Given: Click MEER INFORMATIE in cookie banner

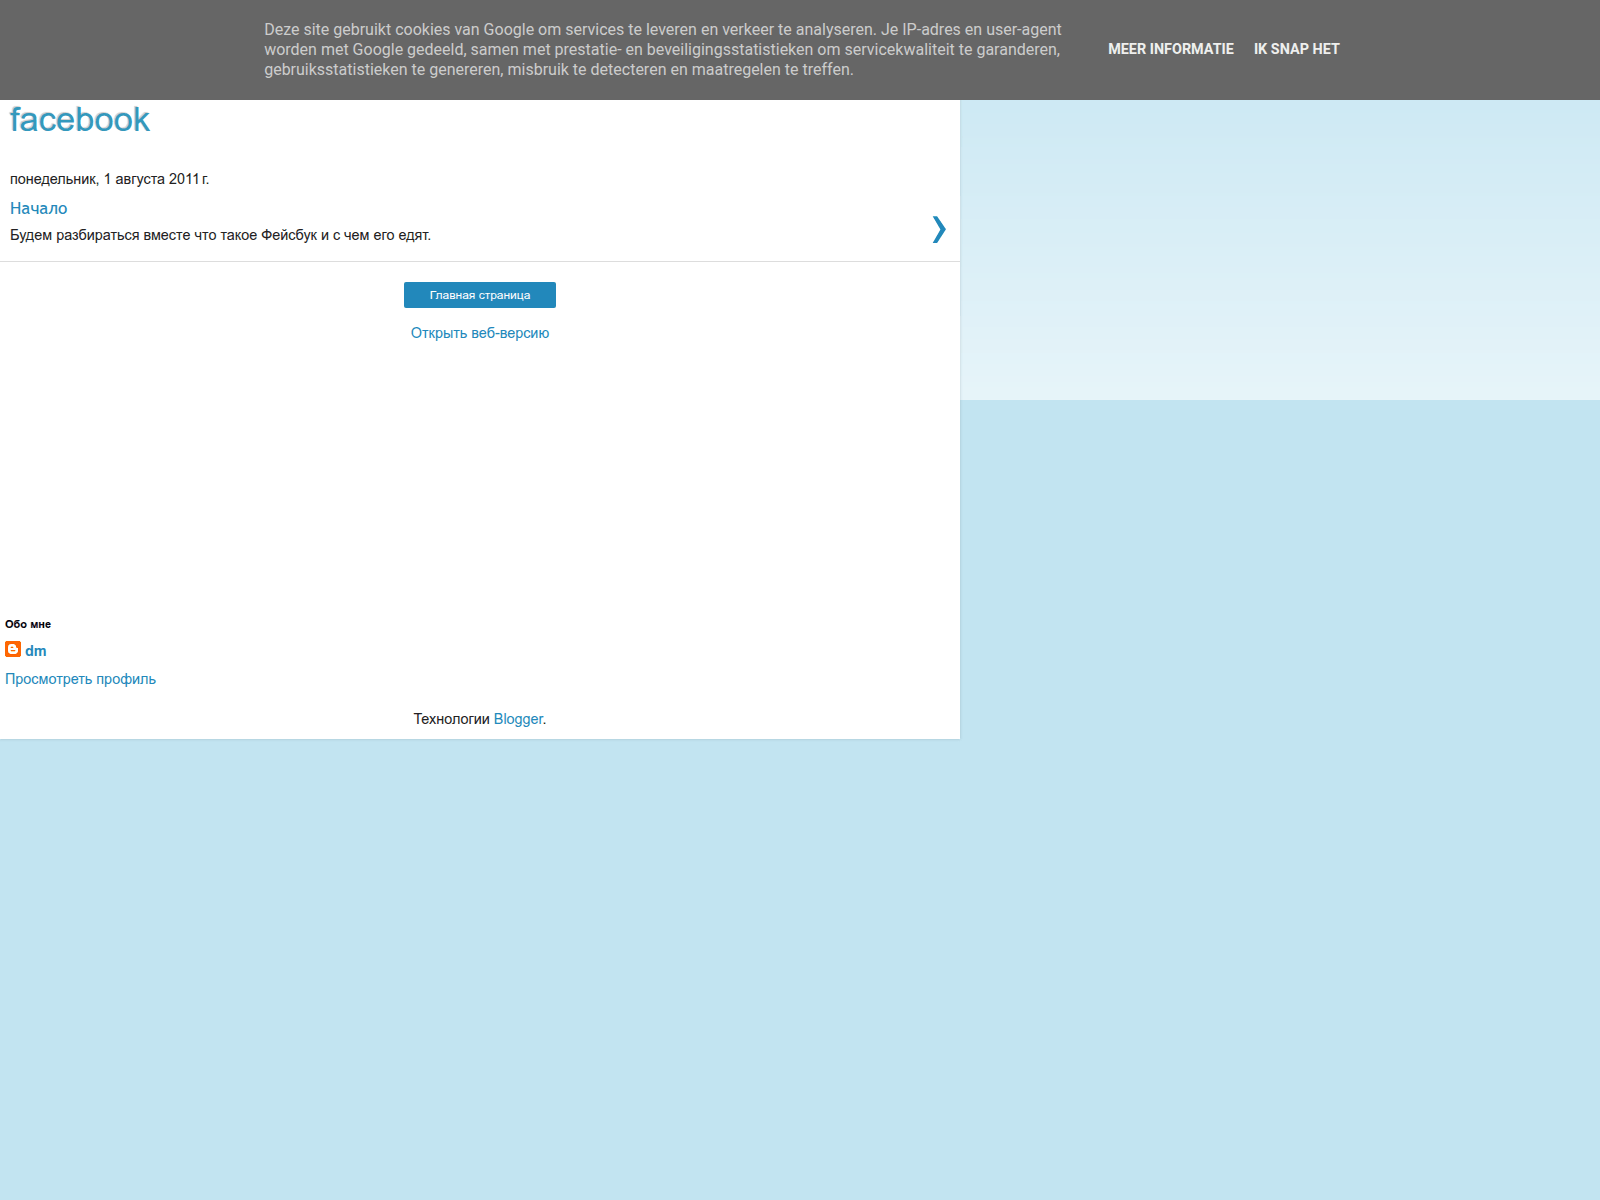Looking at the screenshot, I should [1171, 49].
